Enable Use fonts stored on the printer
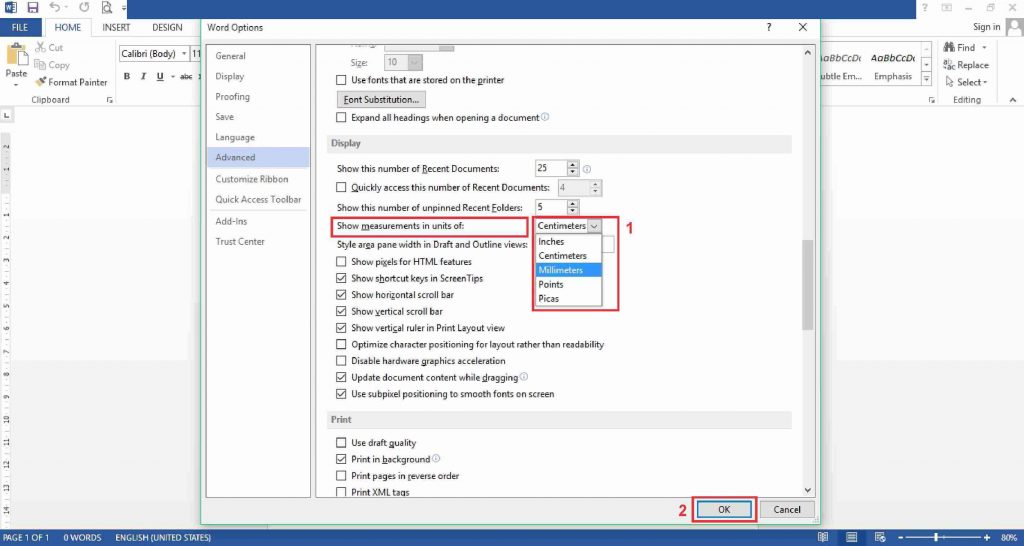This screenshot has height=546, width=1024. [x=341, y=80]
